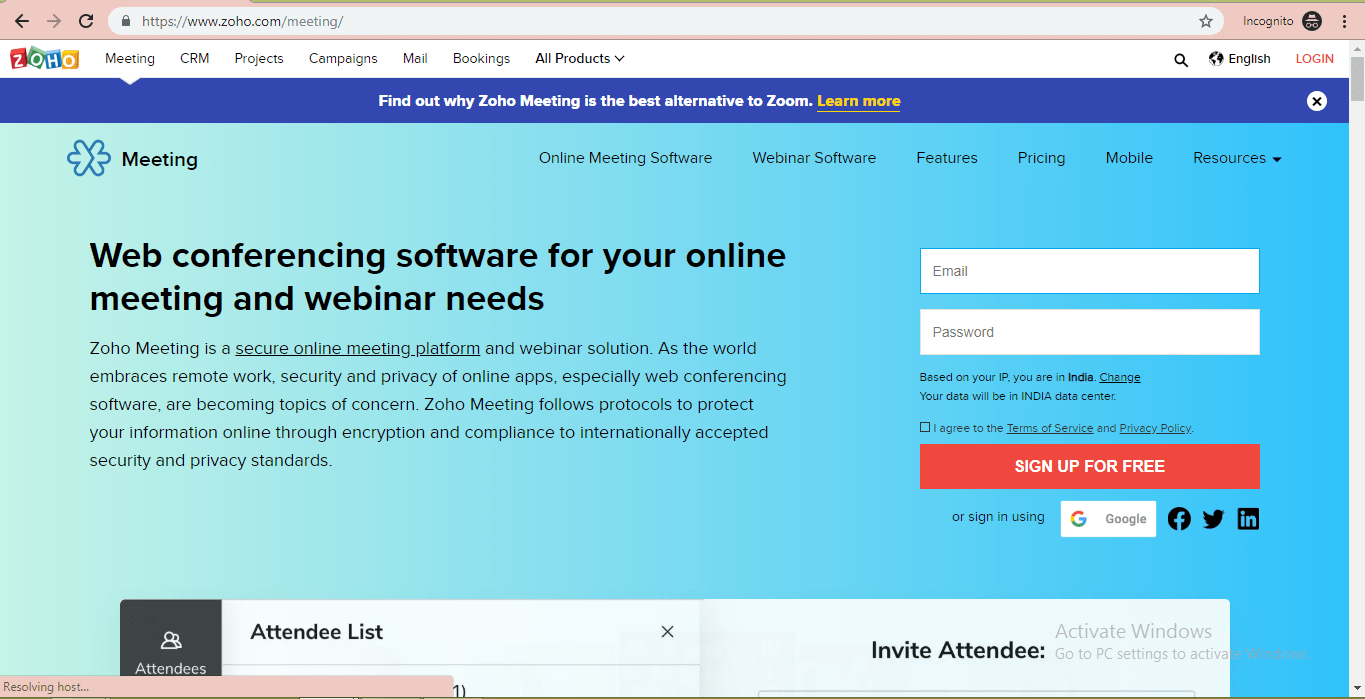1365x699 pixels.
Task: Sign in using the Google button
Action: (1108, 519)
